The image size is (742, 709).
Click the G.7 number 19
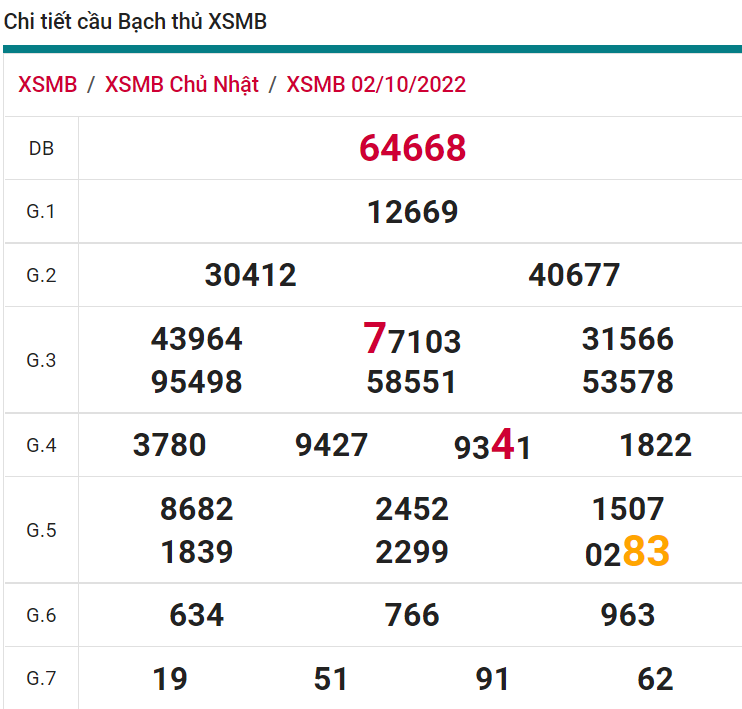coord(169,679)
